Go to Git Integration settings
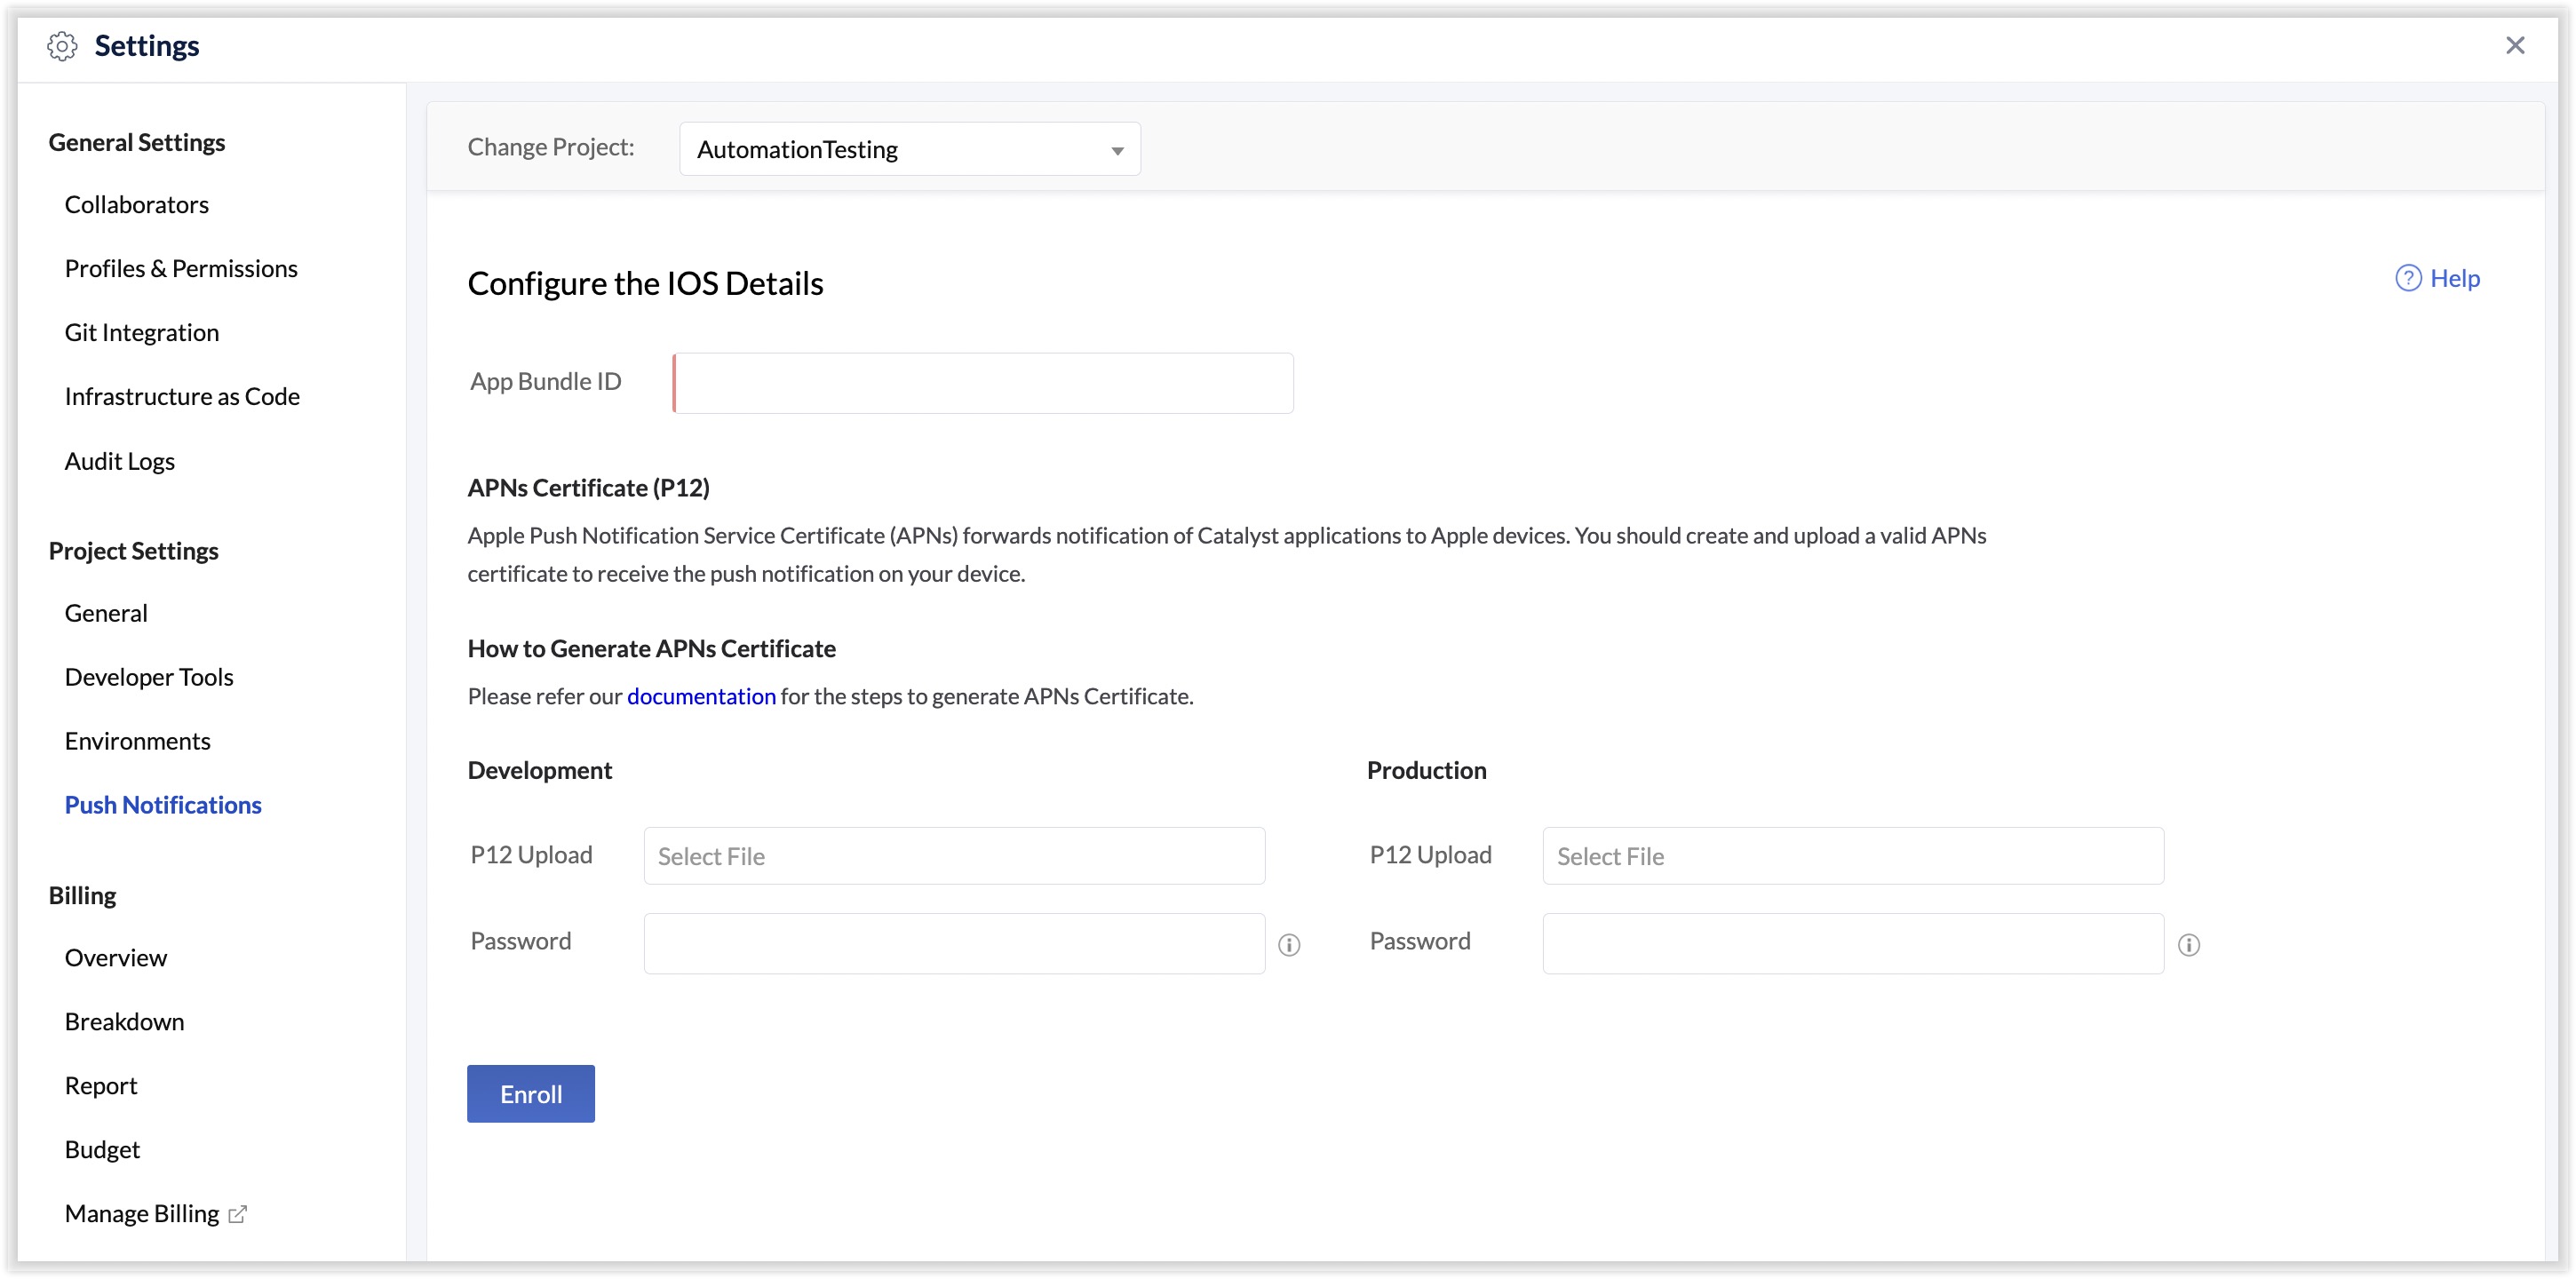Image resolution: width=2576 pixels, height=1279 pixels. pyautogui.click(x=142, y=331)
